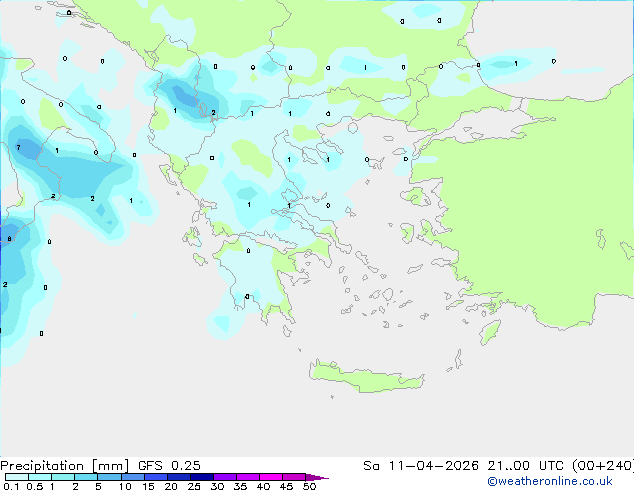
Task: Click the '21..00 UTC' time text
Action: 525,466
